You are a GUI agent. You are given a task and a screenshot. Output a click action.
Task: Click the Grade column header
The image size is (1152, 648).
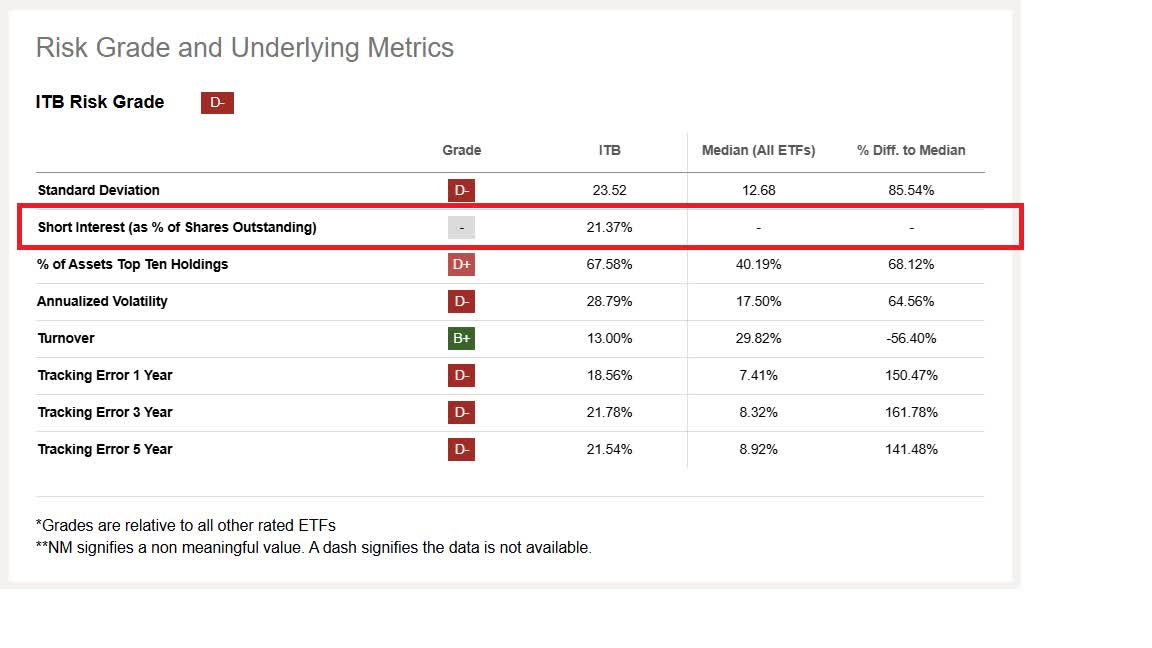(461, 150)
